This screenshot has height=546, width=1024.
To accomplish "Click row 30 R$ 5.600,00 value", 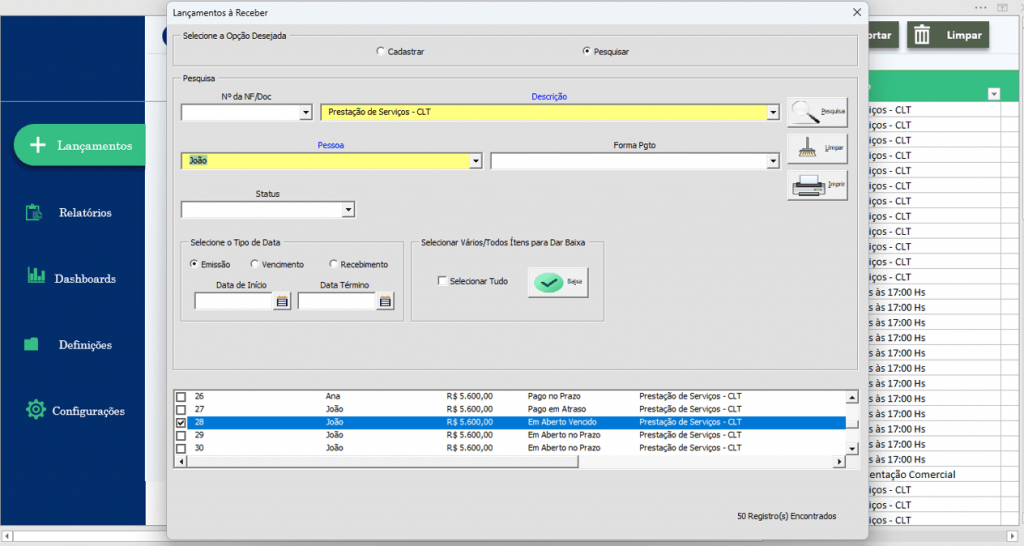I will coord(470,449).
